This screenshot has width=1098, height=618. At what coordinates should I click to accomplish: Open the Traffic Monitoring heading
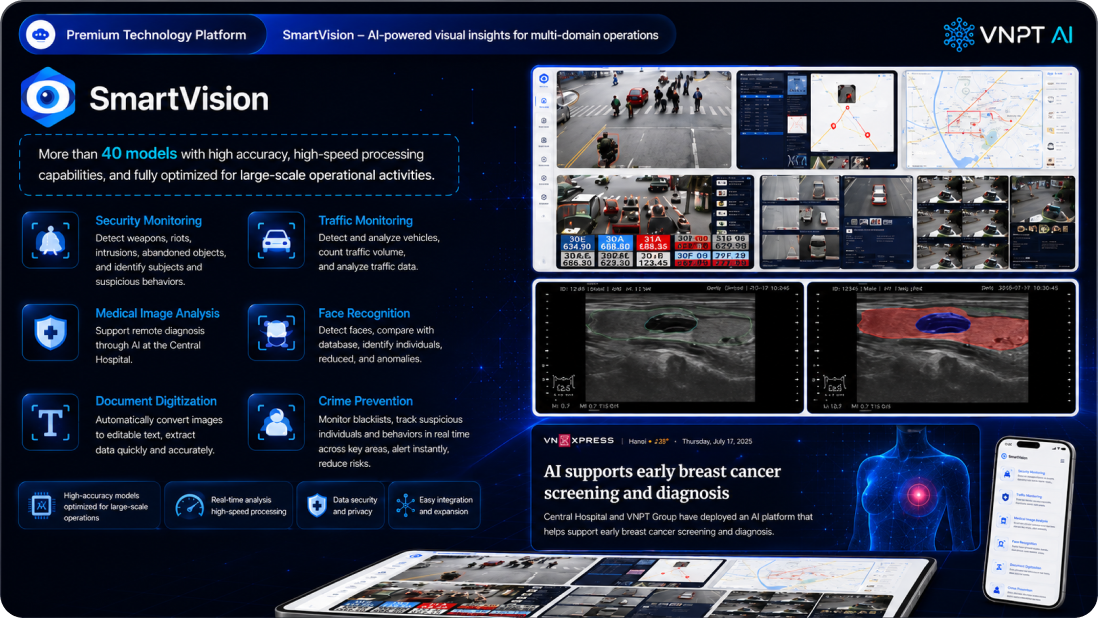pos(366,220)
